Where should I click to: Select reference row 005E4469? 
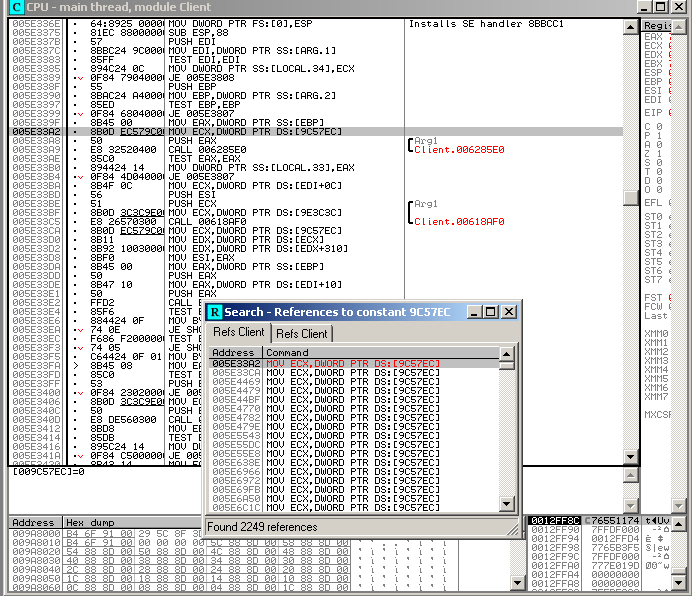click(233, 381)
